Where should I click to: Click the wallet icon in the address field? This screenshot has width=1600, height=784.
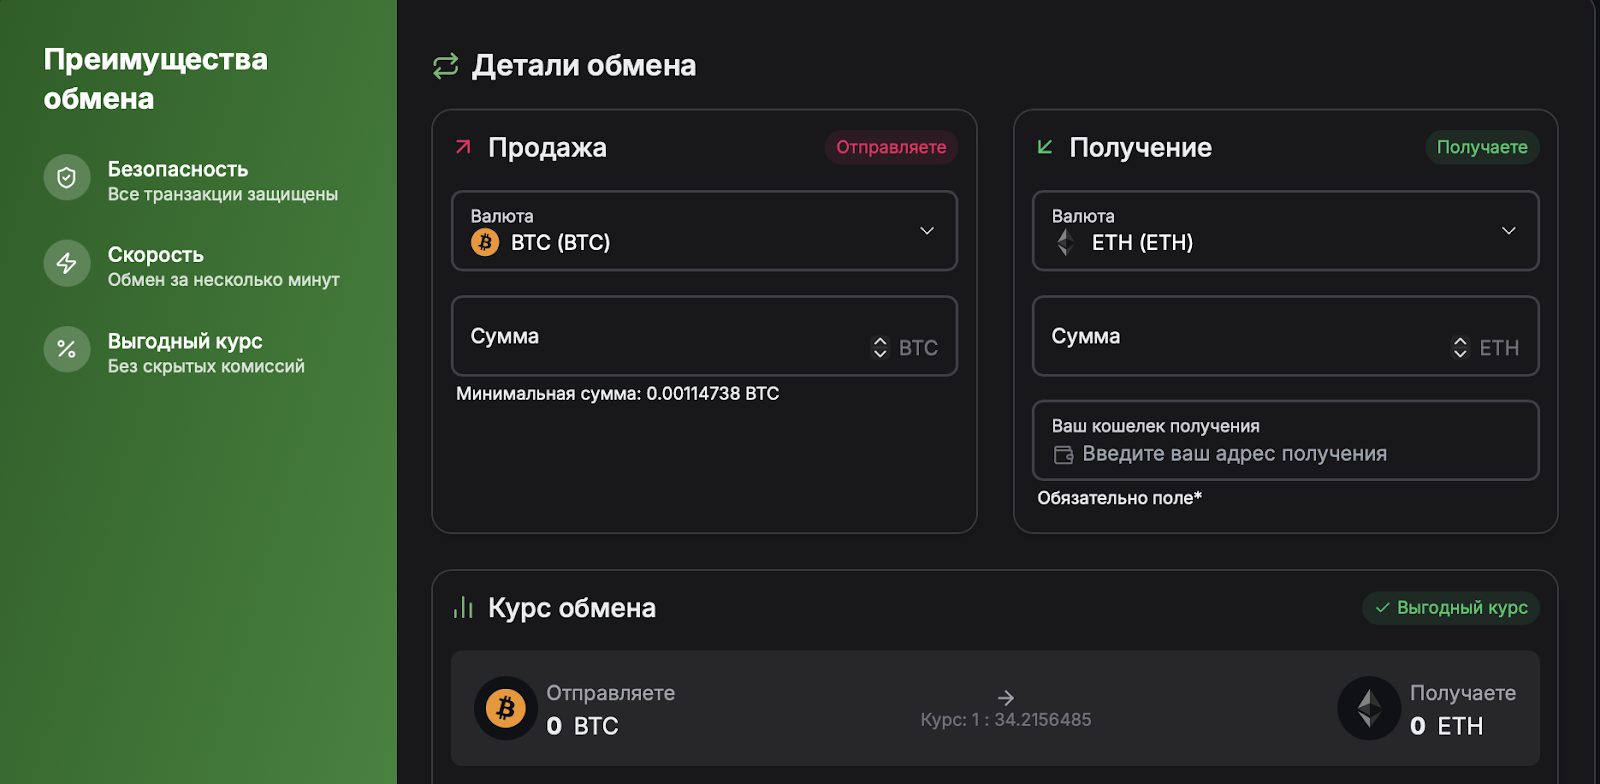pos(1063,455)
